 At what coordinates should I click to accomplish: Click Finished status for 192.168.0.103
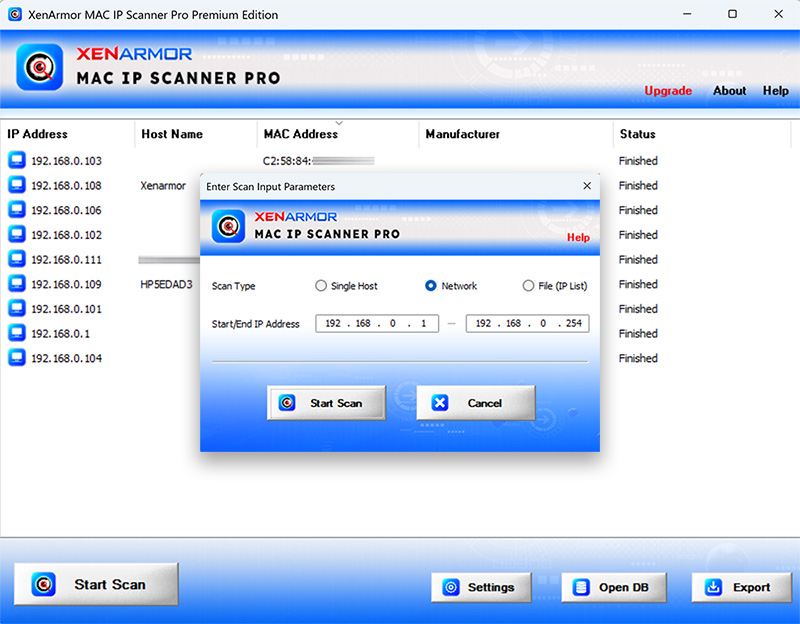tap(638, 161)
